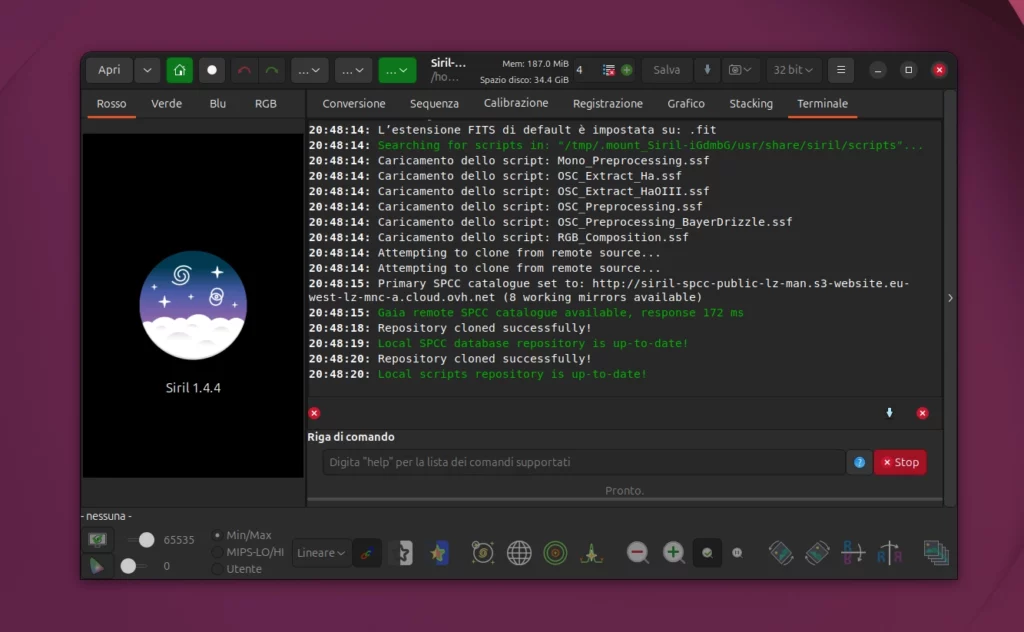Click the red undo arrow
The width and height of the screenshot is (1024, 632).
coord(244,70)
